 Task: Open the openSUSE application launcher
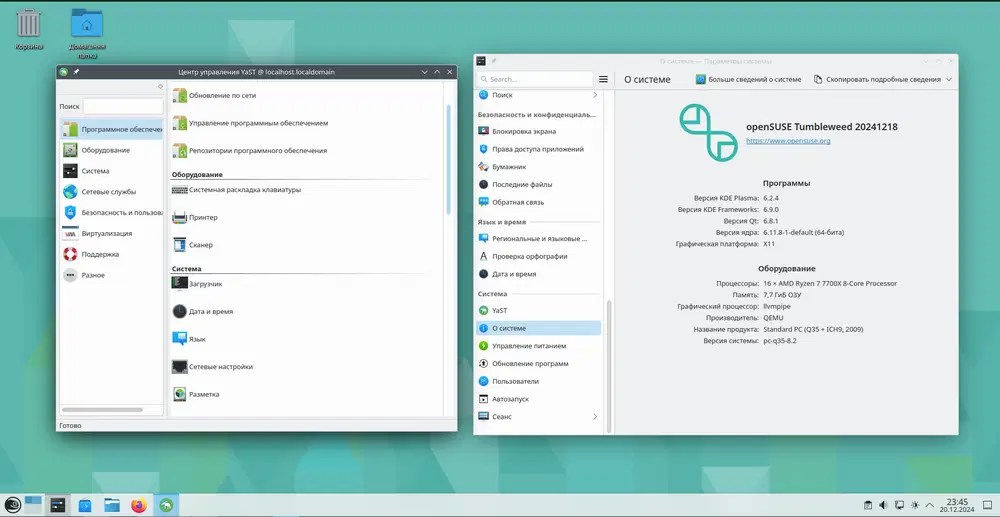[x=13, y=506]
